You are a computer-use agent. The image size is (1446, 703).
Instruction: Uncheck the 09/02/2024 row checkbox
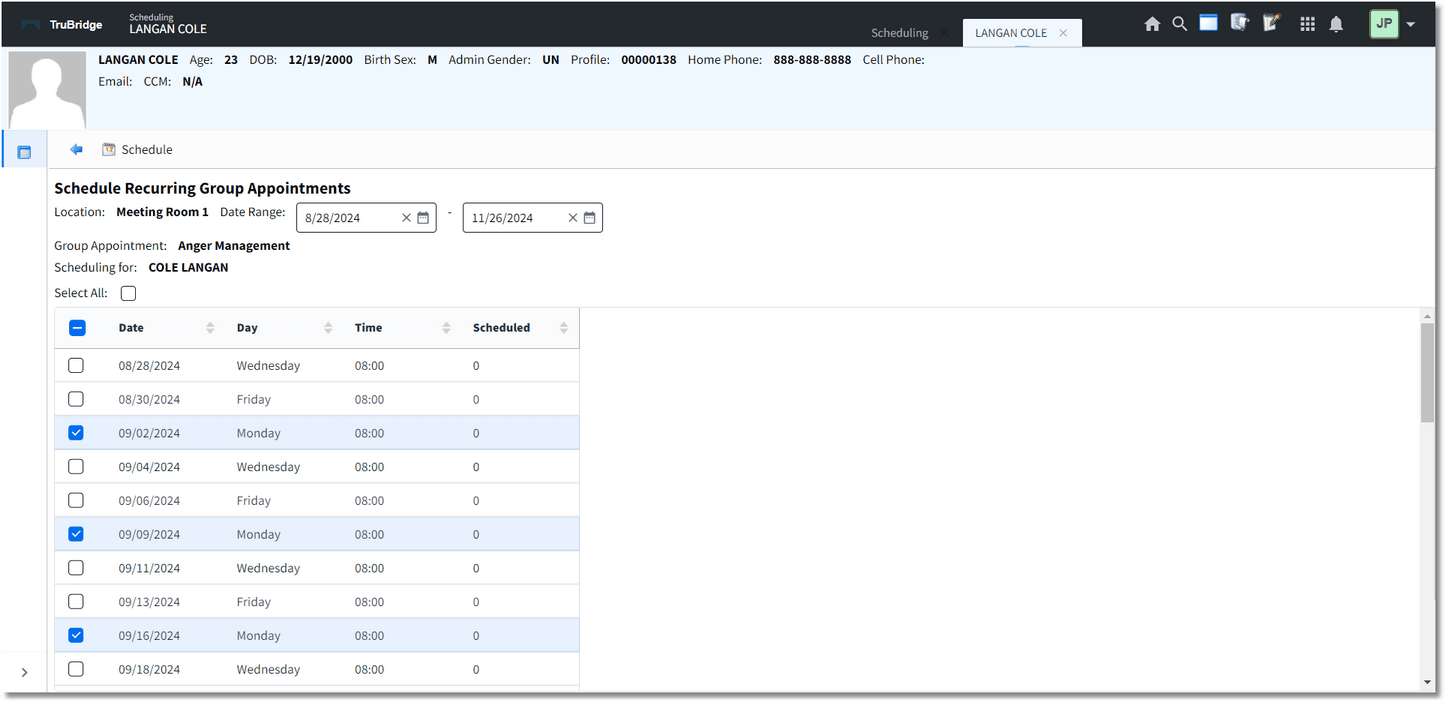tap(76, 433)
